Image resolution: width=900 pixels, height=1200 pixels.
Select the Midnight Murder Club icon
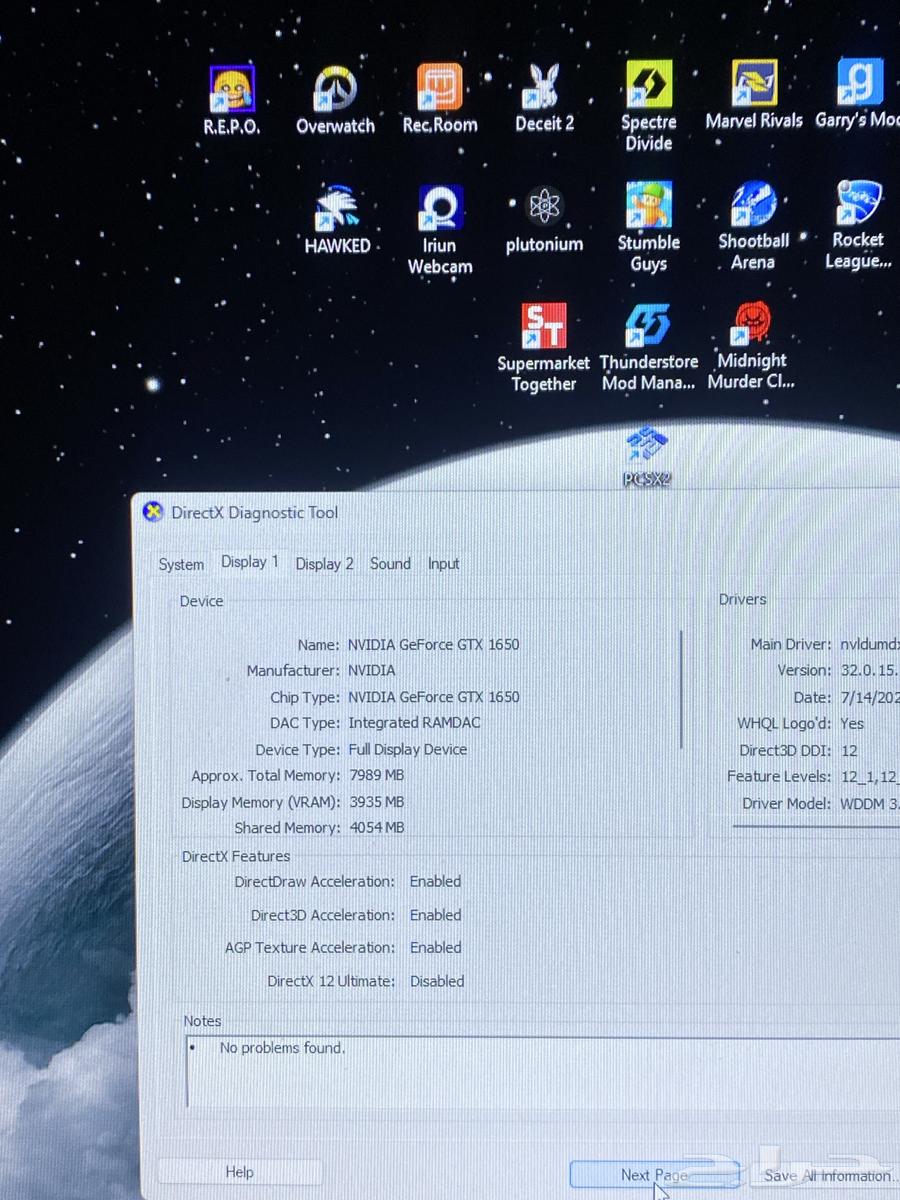click(x=752, y=346)
